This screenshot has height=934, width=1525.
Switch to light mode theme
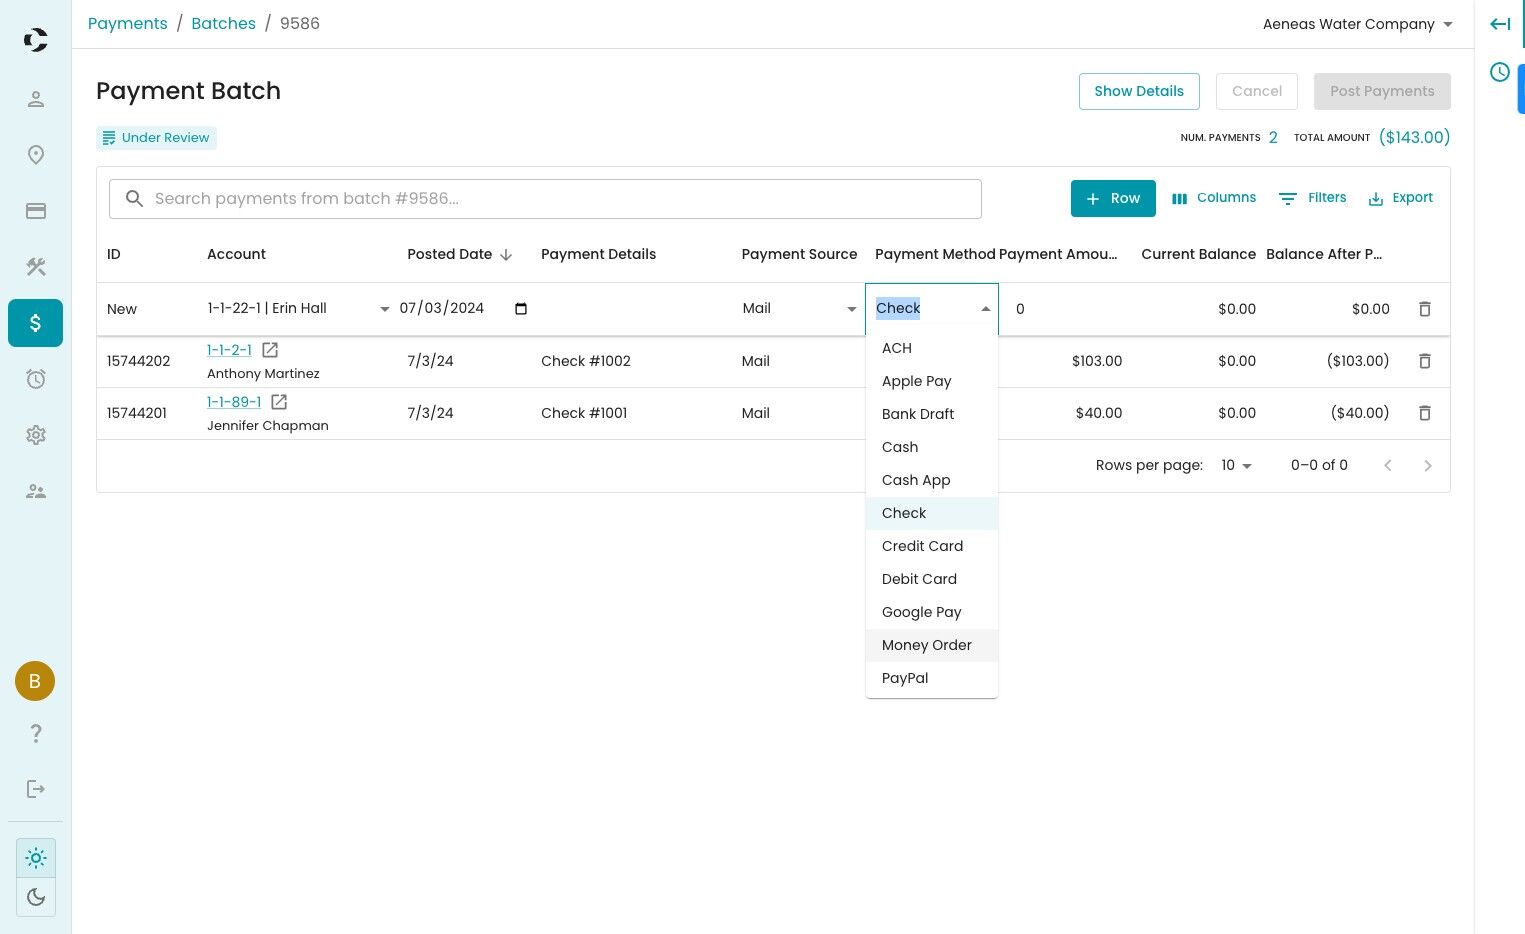coord(36,858)
